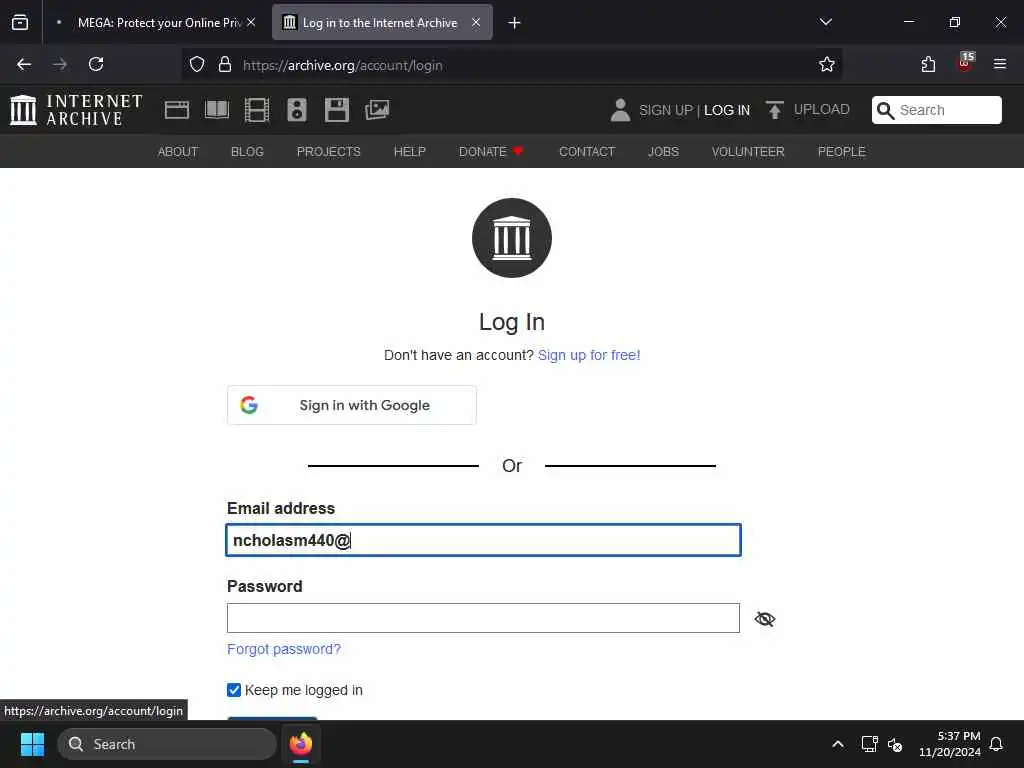The height and width of the screenshot is (768, 1024).
Task: Open Firefox View recent browsing icon
Action: point(20,22)
